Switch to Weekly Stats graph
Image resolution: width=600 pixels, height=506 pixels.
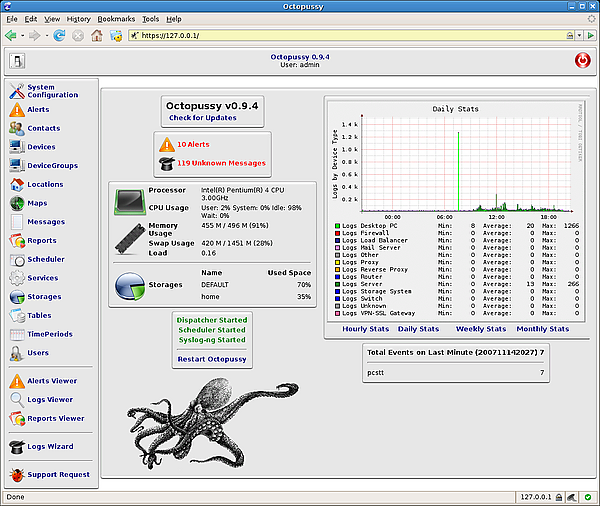coord(480,329)
